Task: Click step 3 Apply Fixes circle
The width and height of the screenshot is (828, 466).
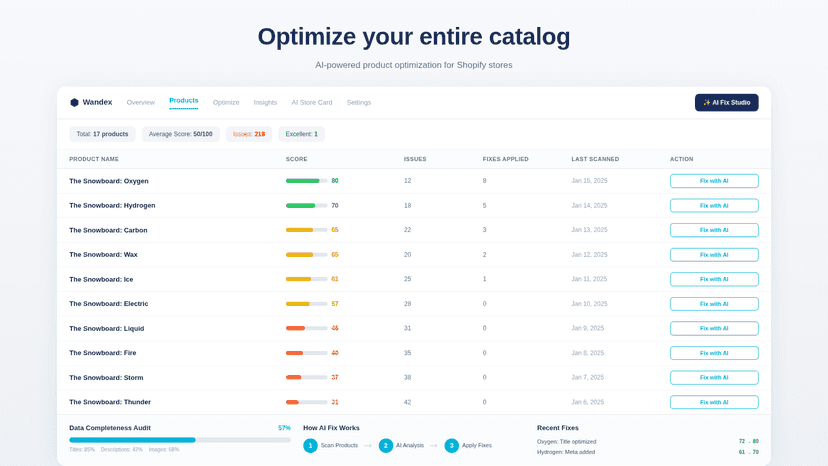Action: tap(451, 445)
